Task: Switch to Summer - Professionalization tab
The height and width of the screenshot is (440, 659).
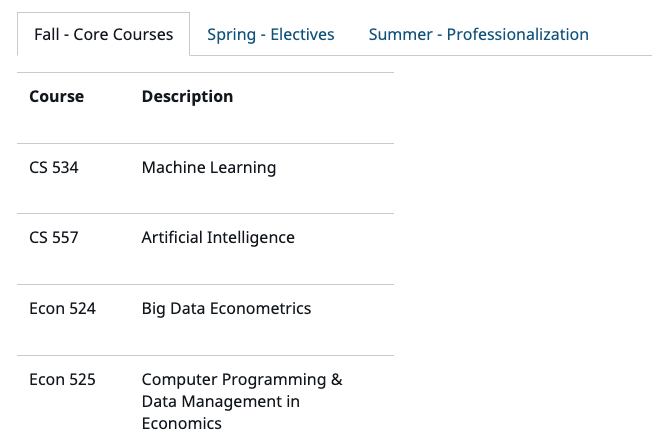Action: pos(478,34)
